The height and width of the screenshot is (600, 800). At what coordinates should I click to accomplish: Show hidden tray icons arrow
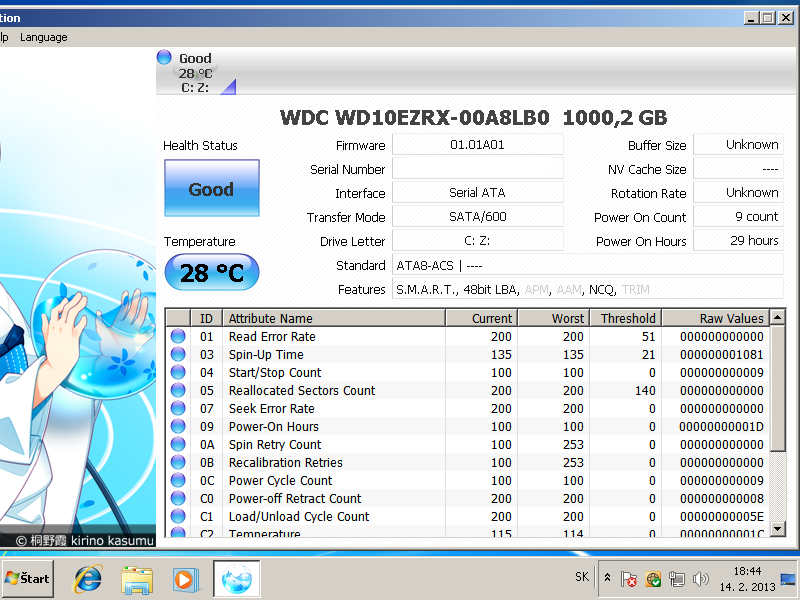[607, 578]
